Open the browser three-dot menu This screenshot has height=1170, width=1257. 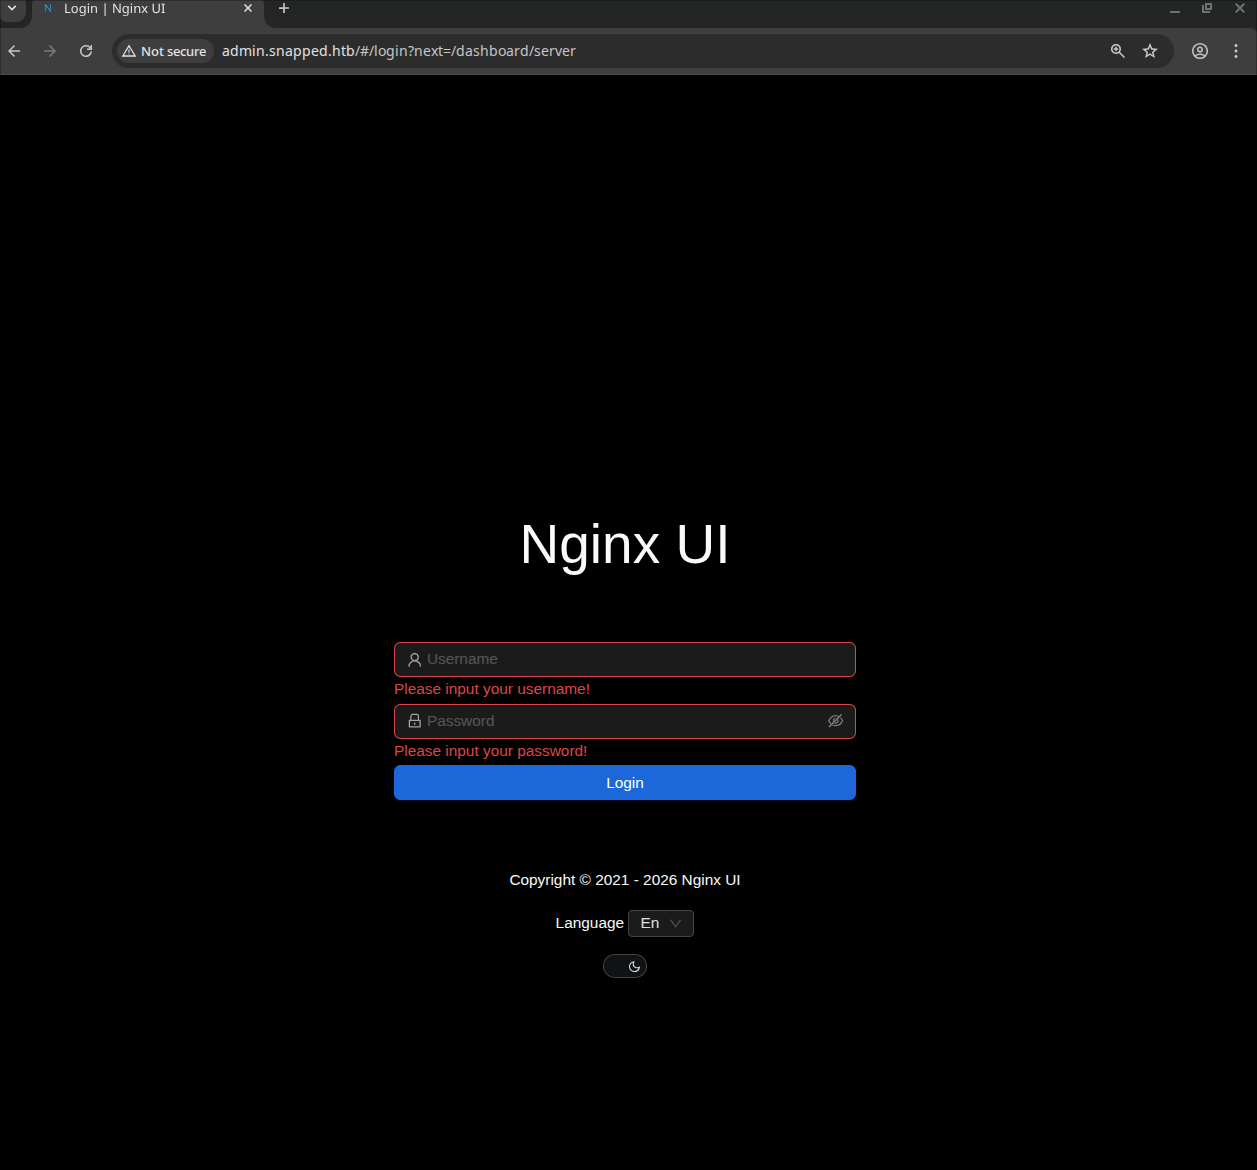click(x=1236, y=51)
